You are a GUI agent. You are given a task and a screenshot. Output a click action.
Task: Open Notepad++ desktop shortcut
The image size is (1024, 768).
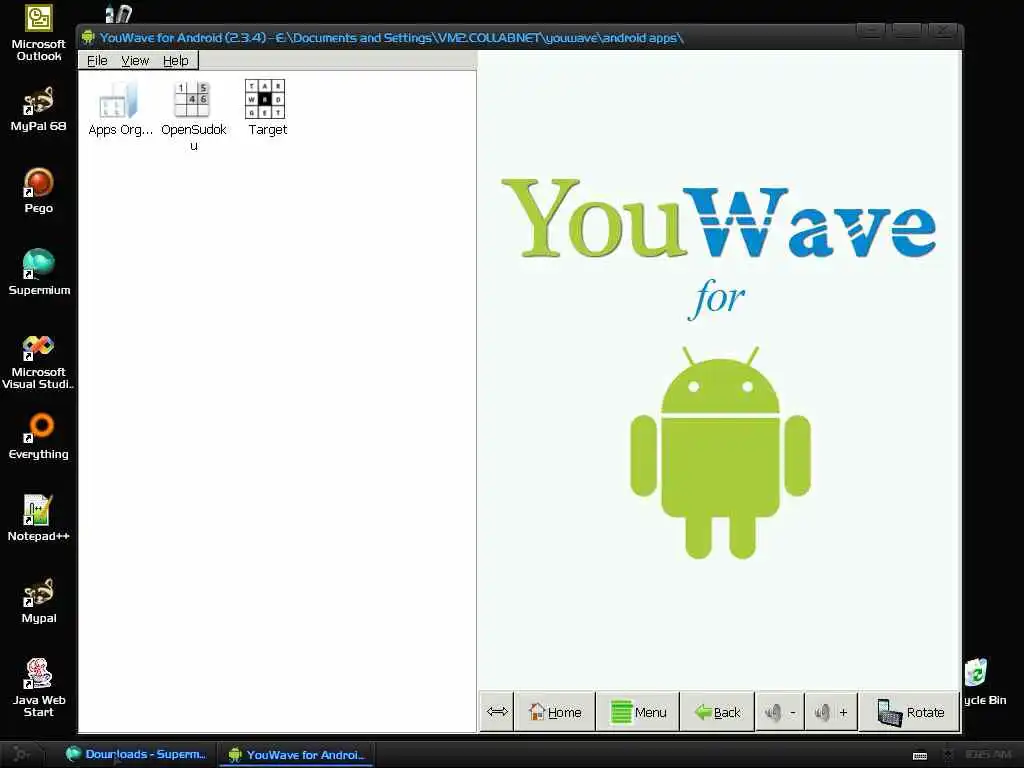click(39, 519)
